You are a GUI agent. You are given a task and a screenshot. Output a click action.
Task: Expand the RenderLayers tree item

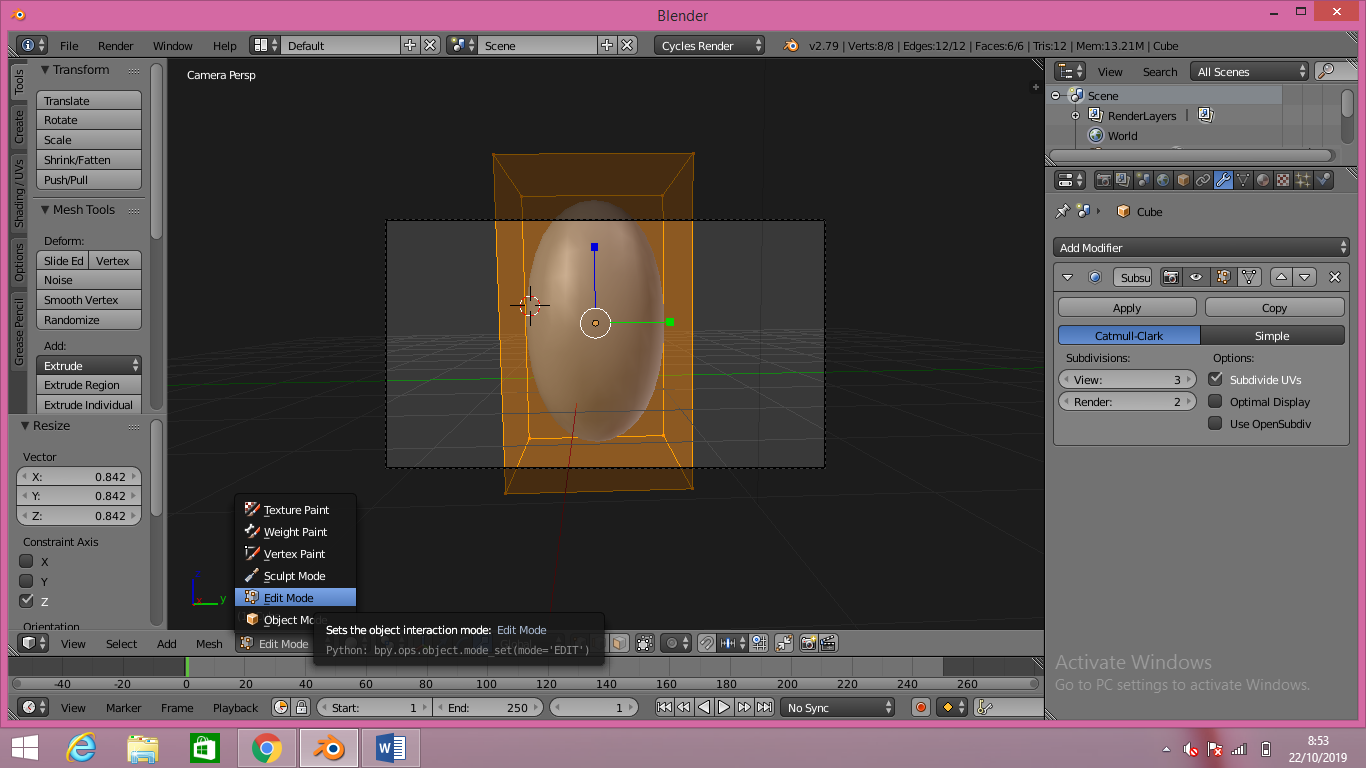pos(1076,116)
